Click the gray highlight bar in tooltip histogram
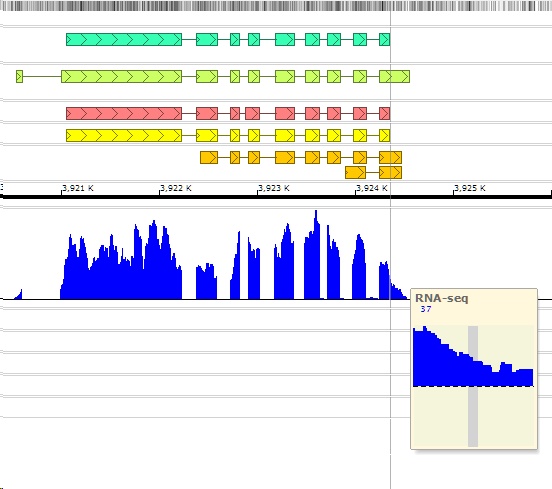Screen dimensions: 552x489 pos(473,386)
